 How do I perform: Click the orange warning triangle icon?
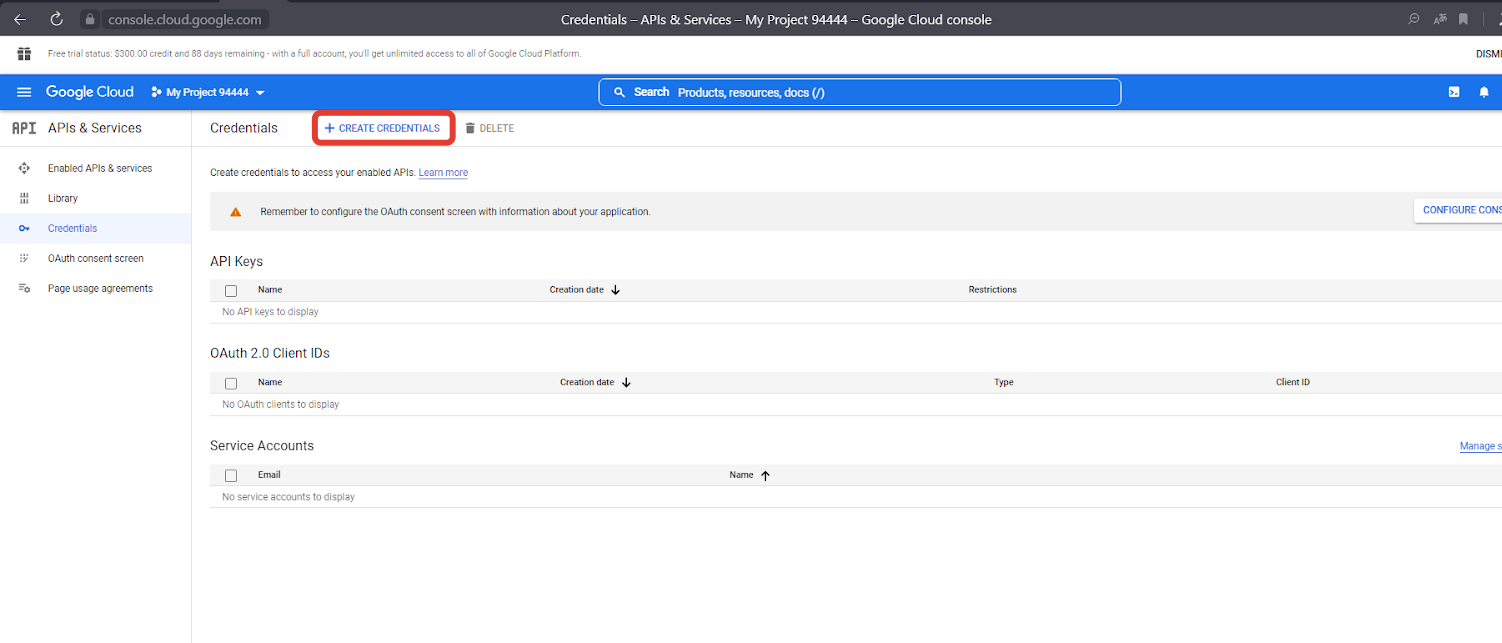(236, 212)
